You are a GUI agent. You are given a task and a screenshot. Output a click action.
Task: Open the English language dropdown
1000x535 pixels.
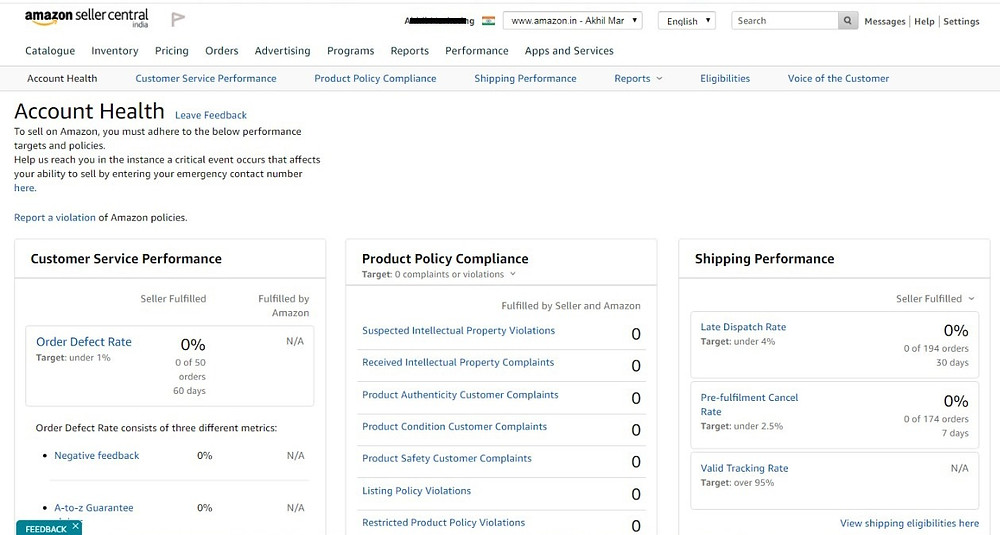coord(687,20)
